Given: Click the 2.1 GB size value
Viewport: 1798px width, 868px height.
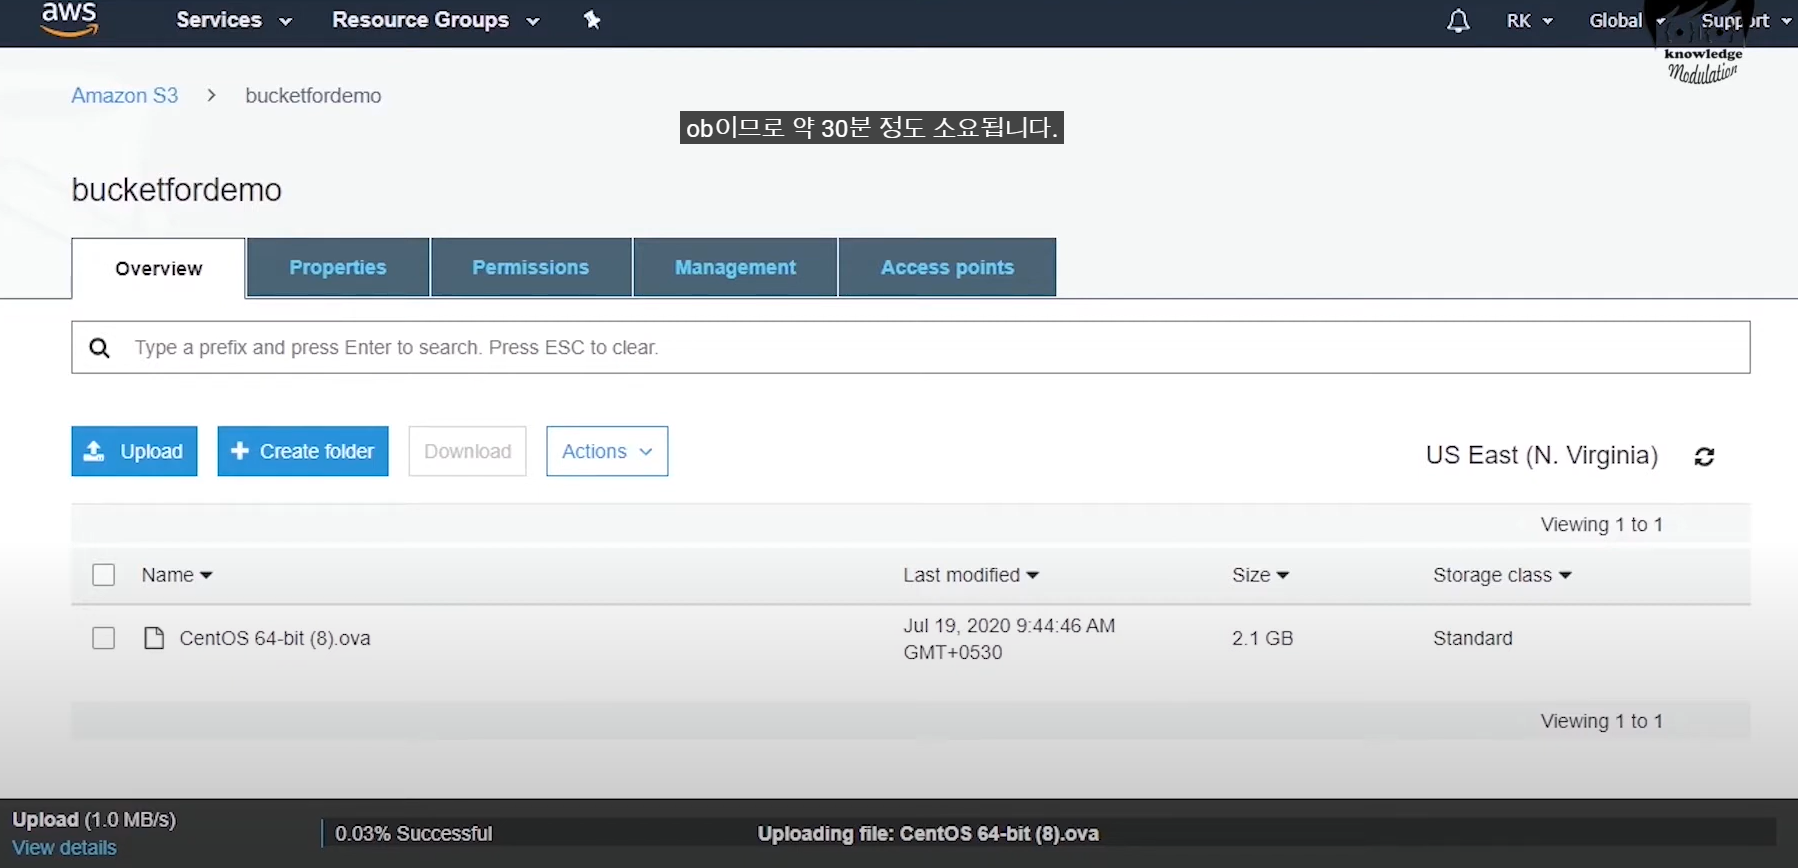Looking at the screenshot, I should (1262, 638).
